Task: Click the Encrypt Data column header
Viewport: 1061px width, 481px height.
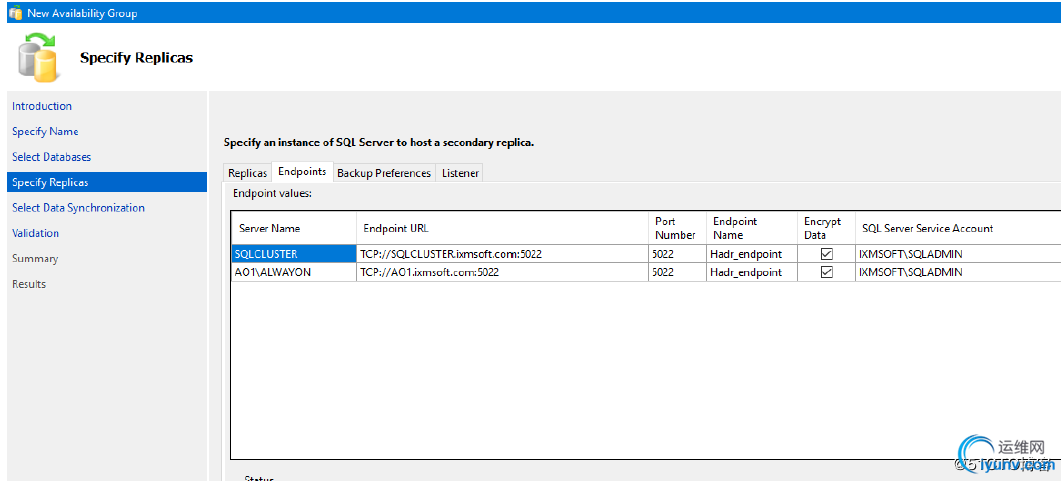Action: pyautogui.click(x=826, y=228)
